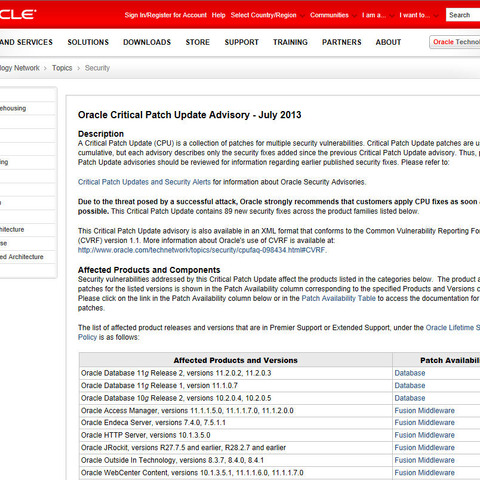Follow the Patch Availability Table link
Image resolution: width=480 pixels, height=480 pixels.
tap(338, 298)
